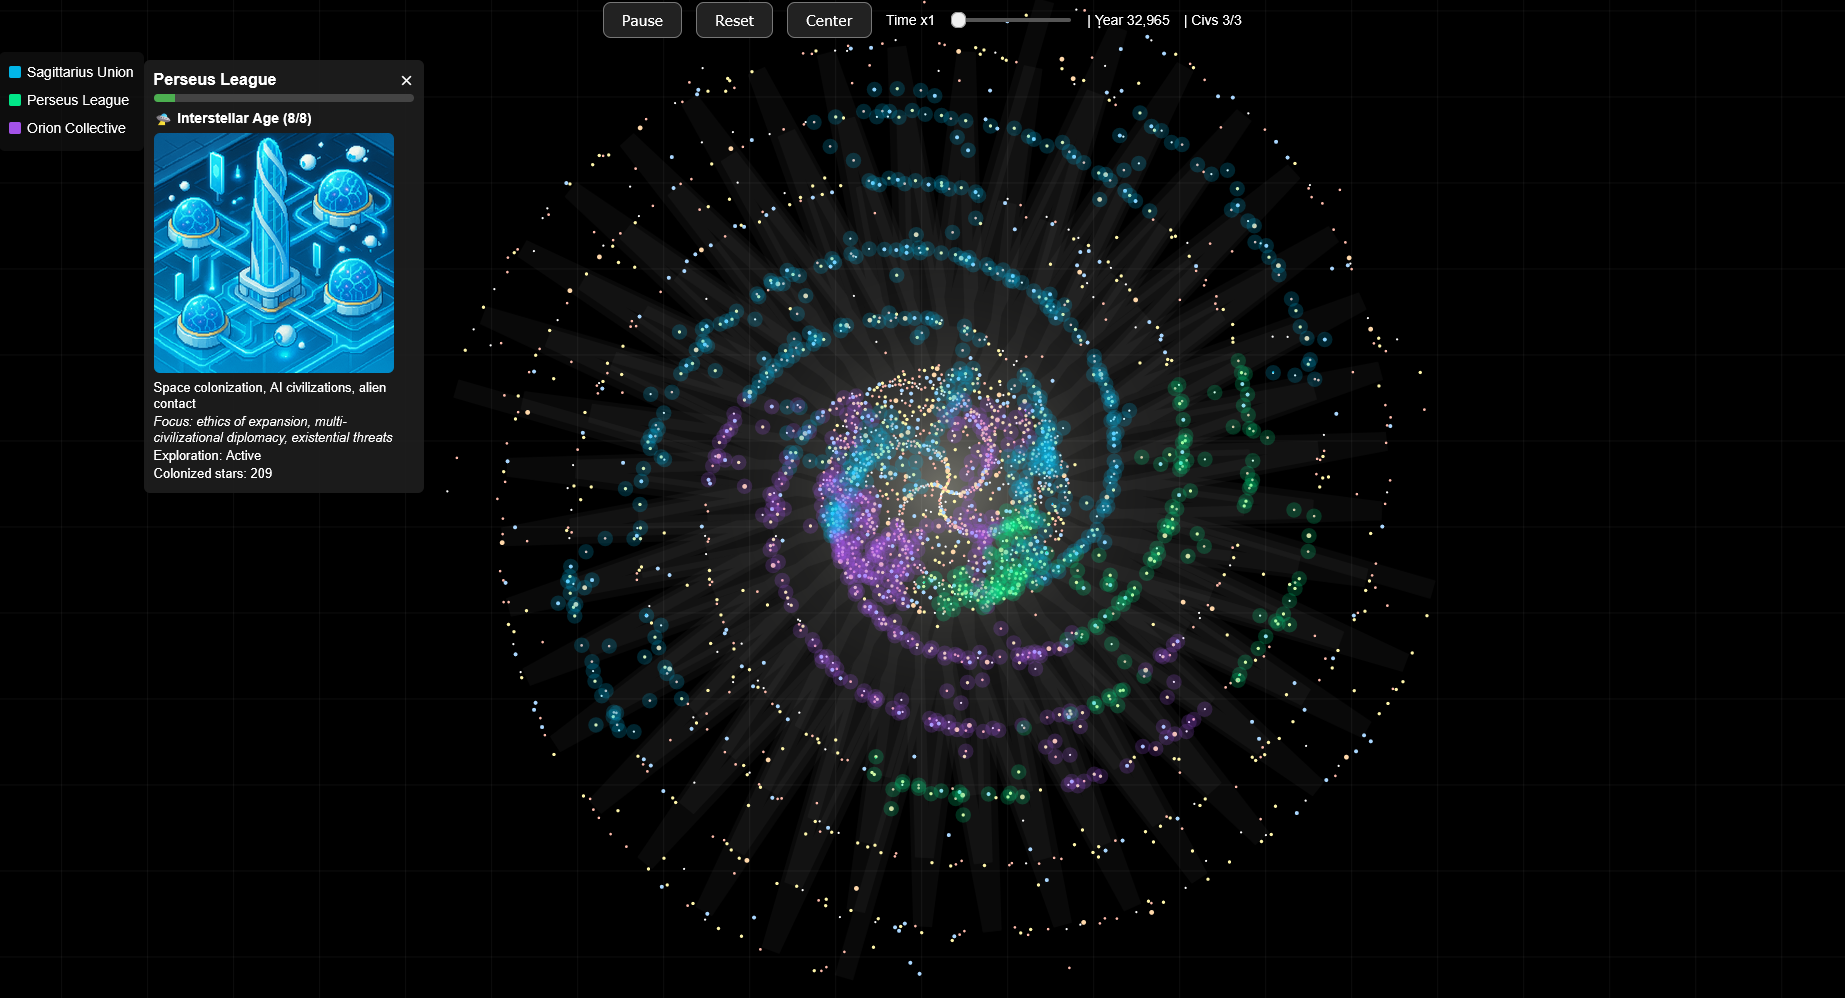1845x998 pixels.
Task: Click the Time speed slider handle
Action: pos(958,20)
